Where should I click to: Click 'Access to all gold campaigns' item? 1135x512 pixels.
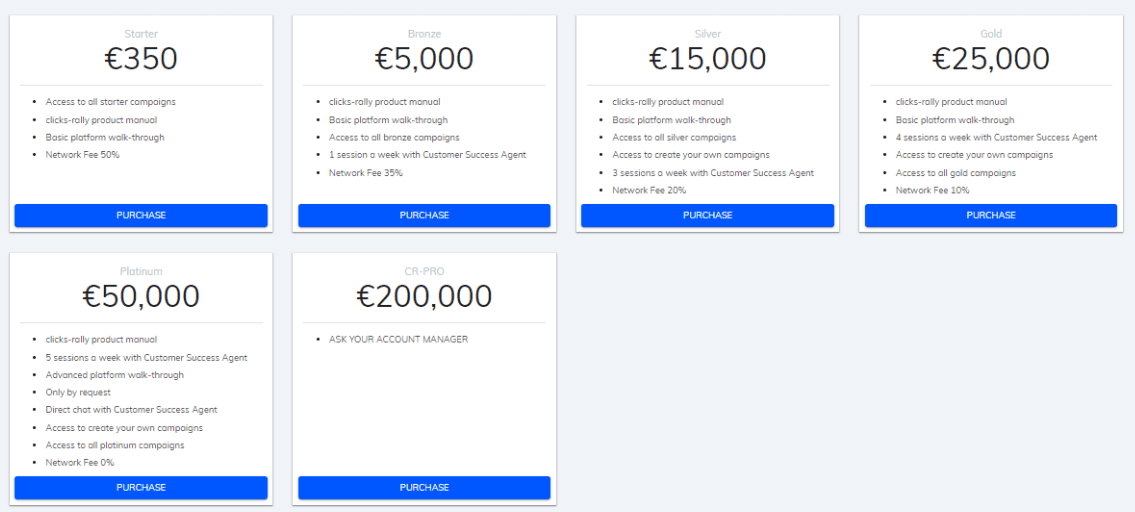(x=955, y=173)
